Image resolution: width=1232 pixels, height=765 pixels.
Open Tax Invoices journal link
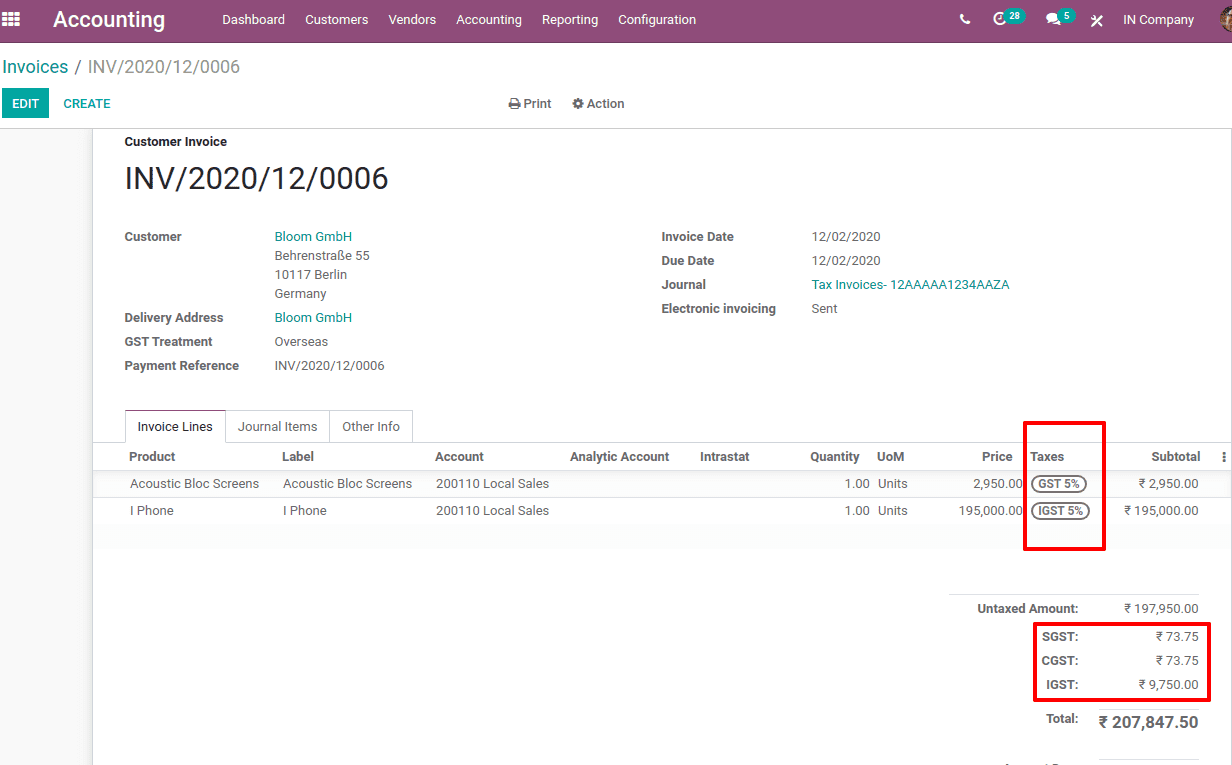point(910,285)
